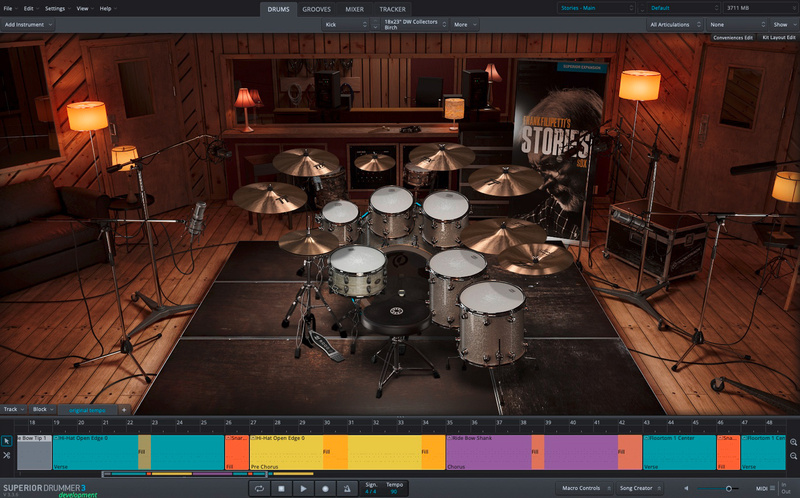800x498 pixels.
Task: Open the All Articulations dropdown
Action: point(674,24)
